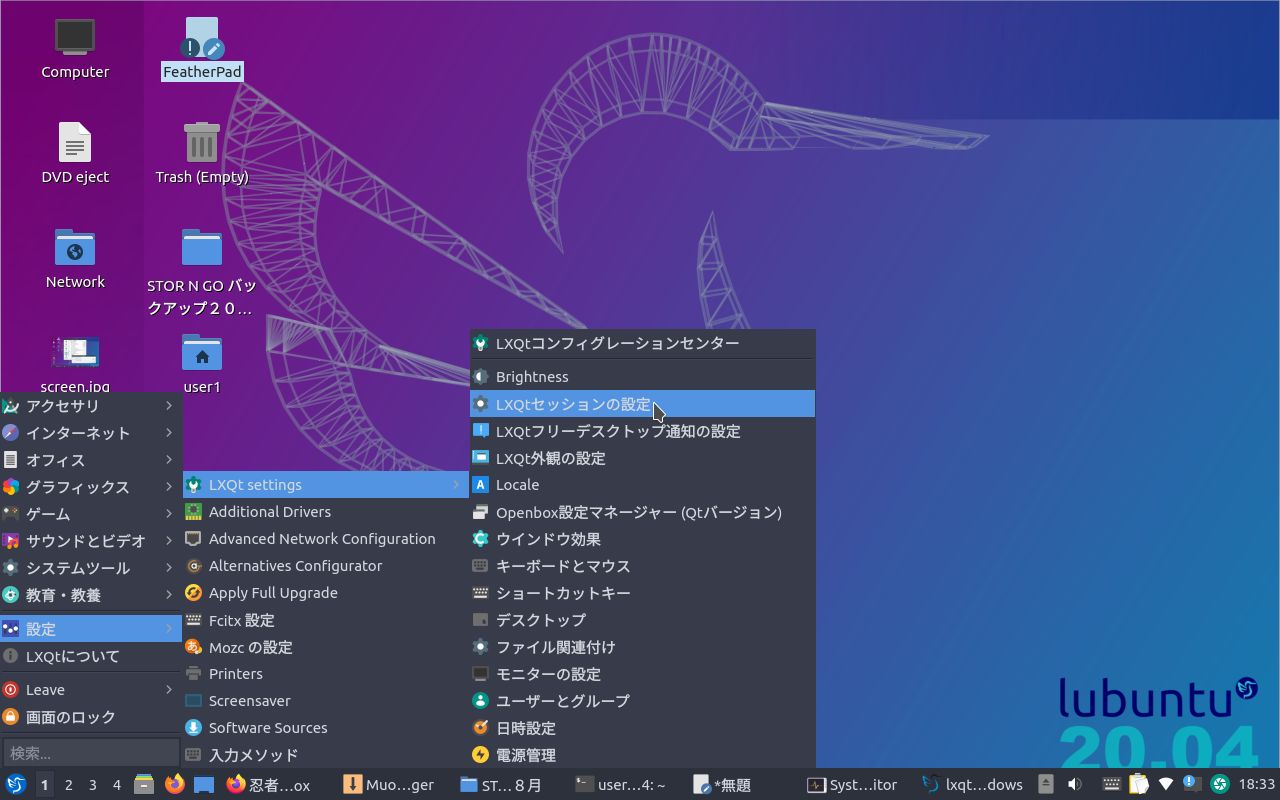Open ウインドウ効果 settings
The image size is (1280, 800).
coord(643,539)
